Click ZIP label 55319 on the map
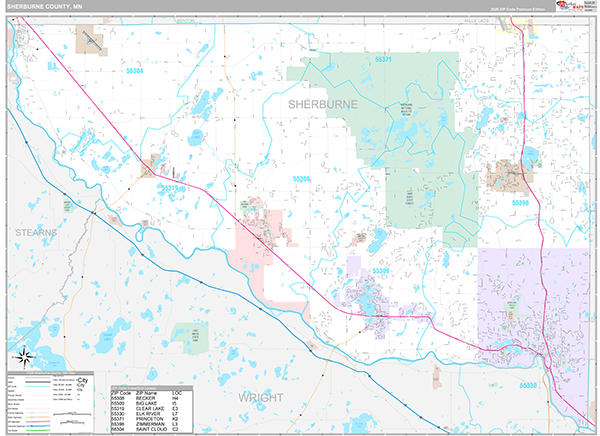This screenshot has width=600, height=436. pos(170,188)
